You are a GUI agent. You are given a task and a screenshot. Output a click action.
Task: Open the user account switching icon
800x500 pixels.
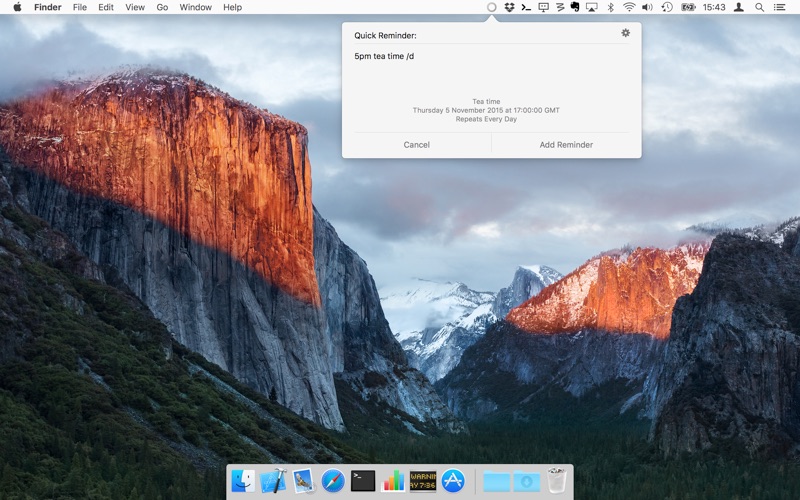(x=738, y=7)
